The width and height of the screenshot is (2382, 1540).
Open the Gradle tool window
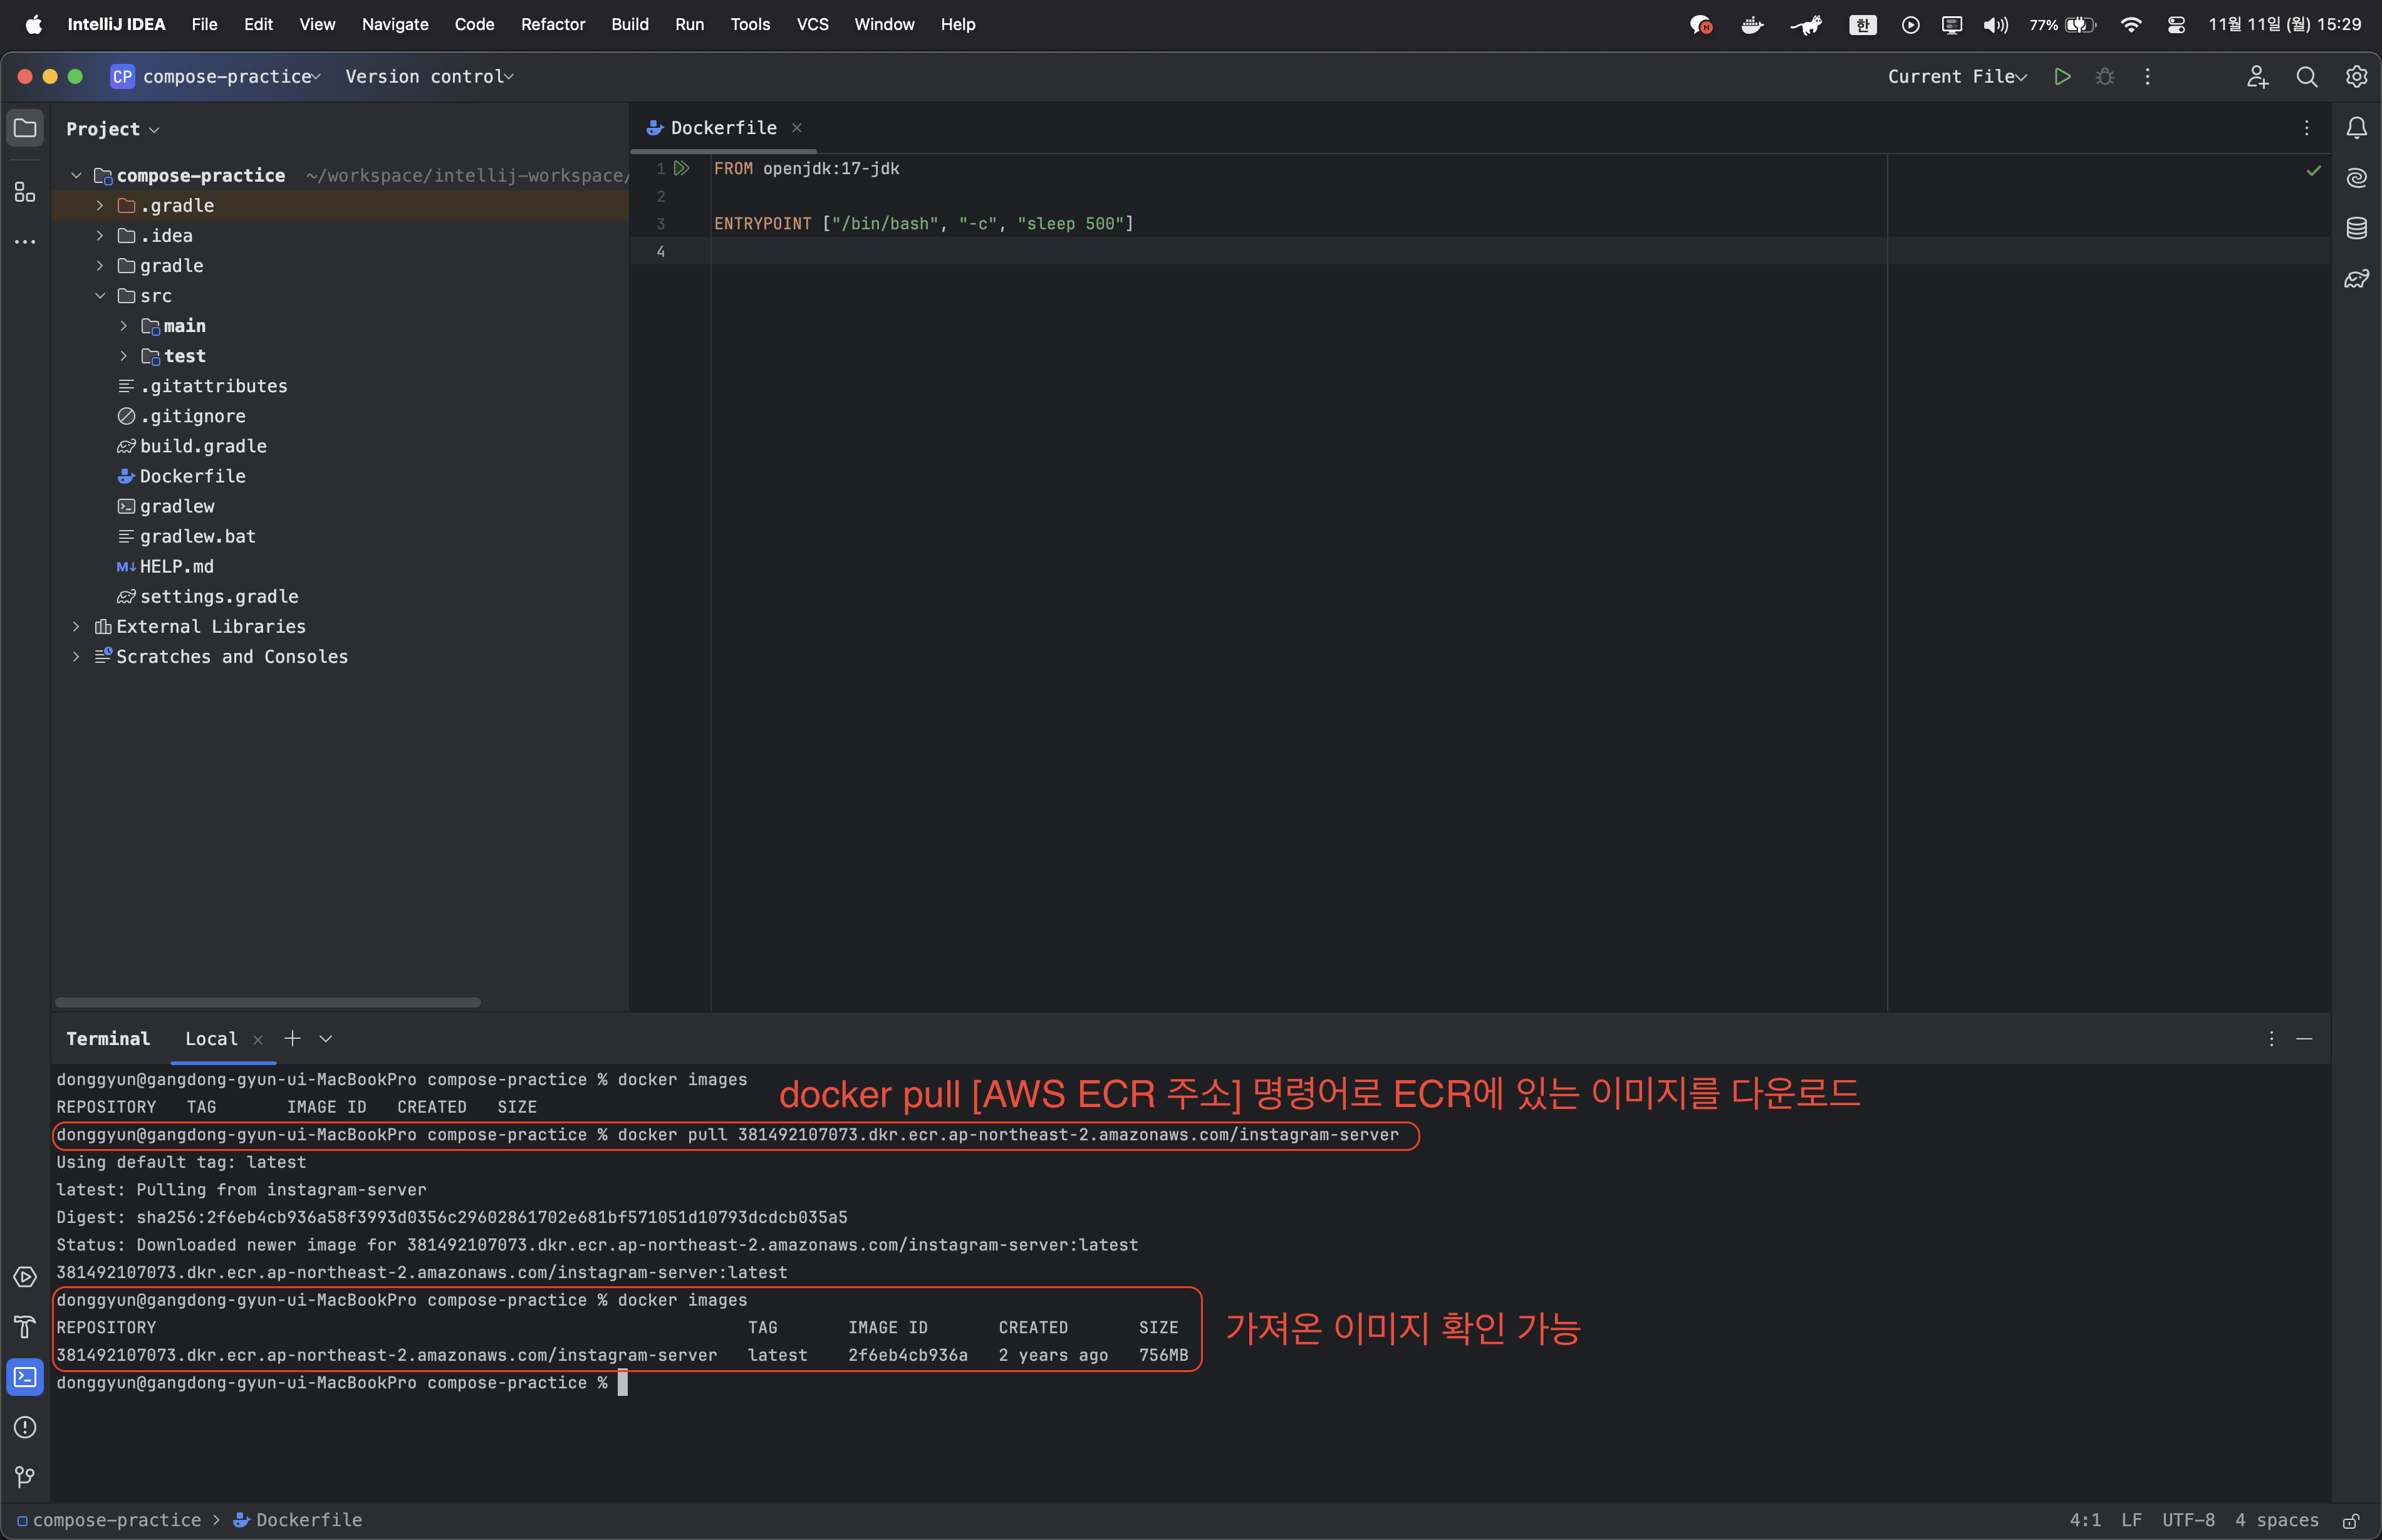pos(2356,279)
